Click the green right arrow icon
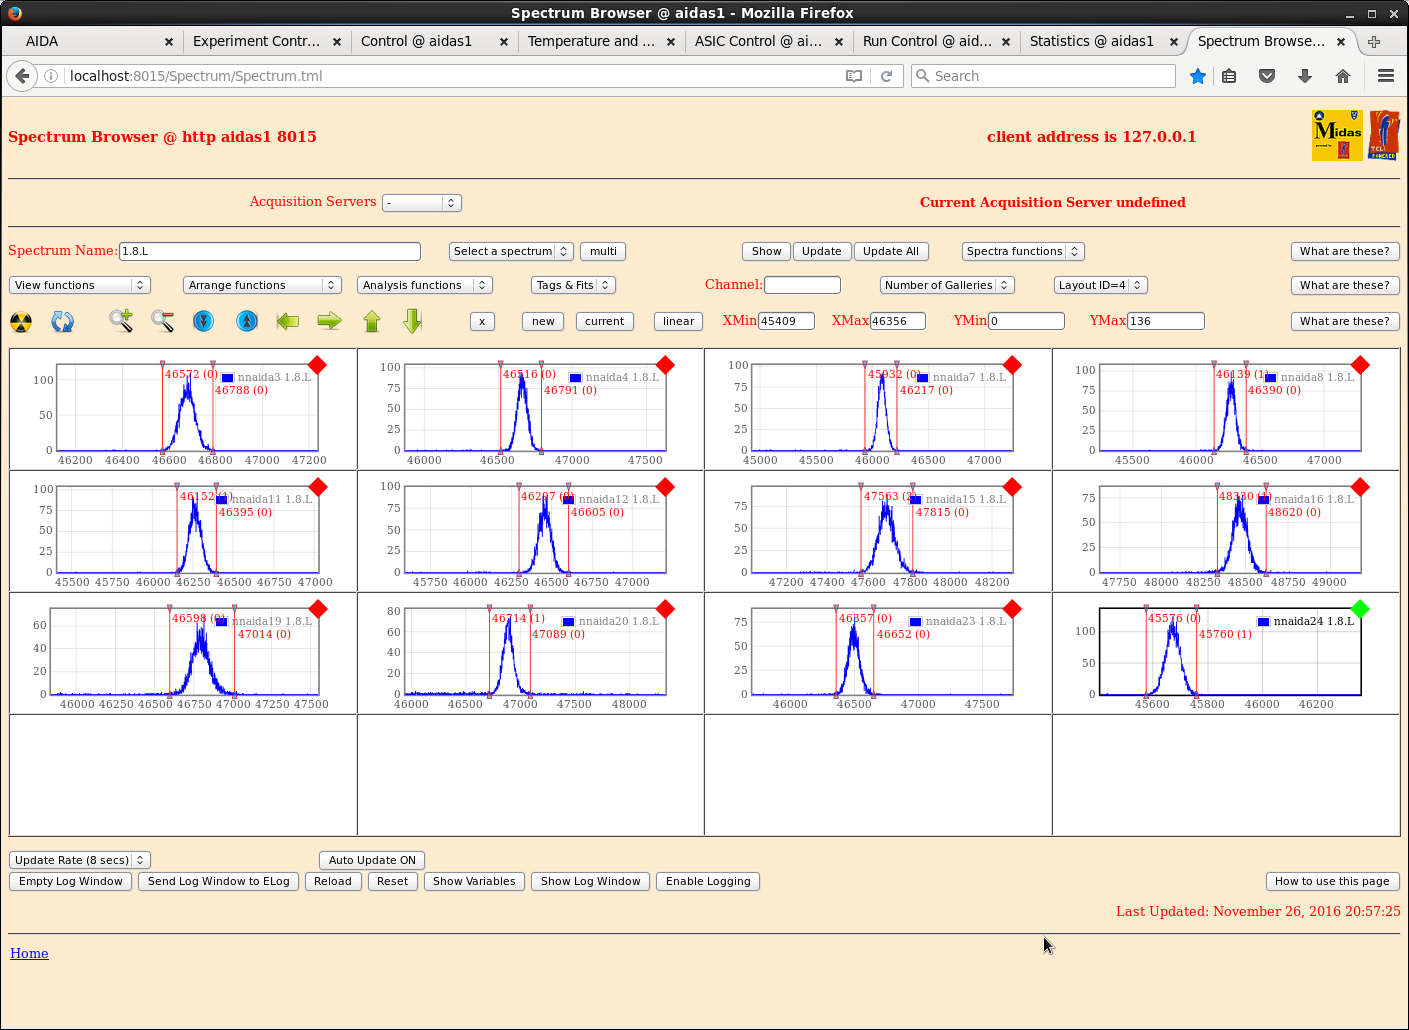1409x1030 pixels. tap(329, 321)
